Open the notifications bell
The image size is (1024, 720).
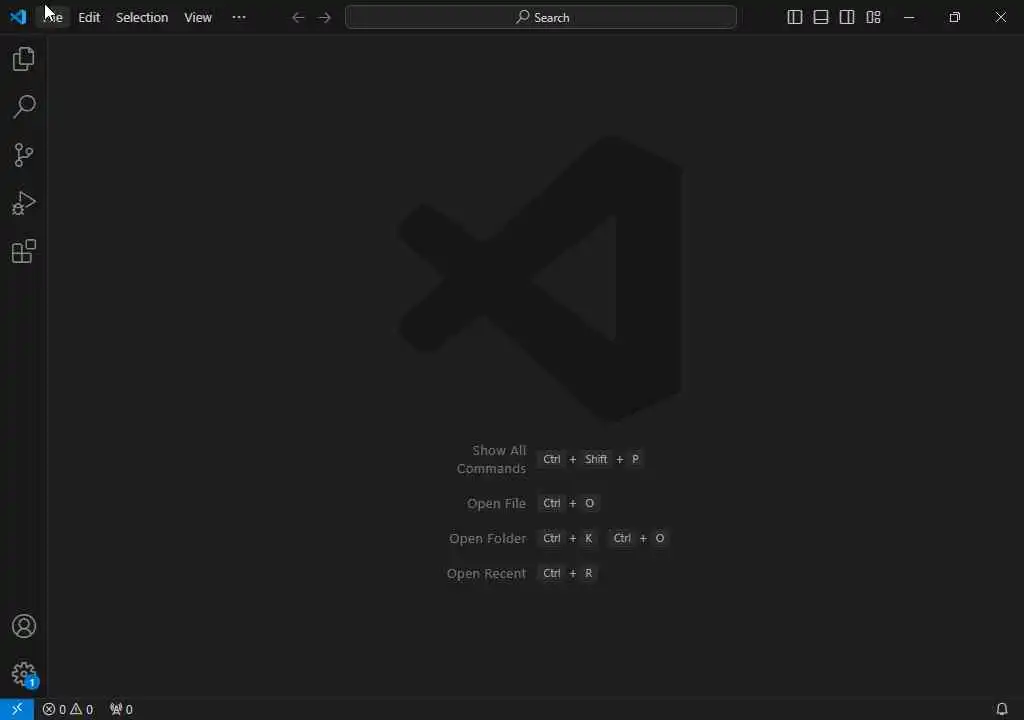tap(1002, 709)
